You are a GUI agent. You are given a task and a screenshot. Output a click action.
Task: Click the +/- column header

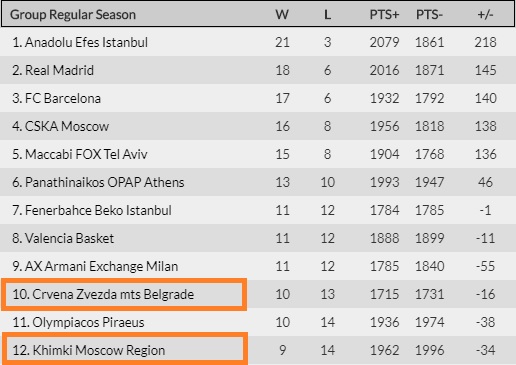pos(485,15)
